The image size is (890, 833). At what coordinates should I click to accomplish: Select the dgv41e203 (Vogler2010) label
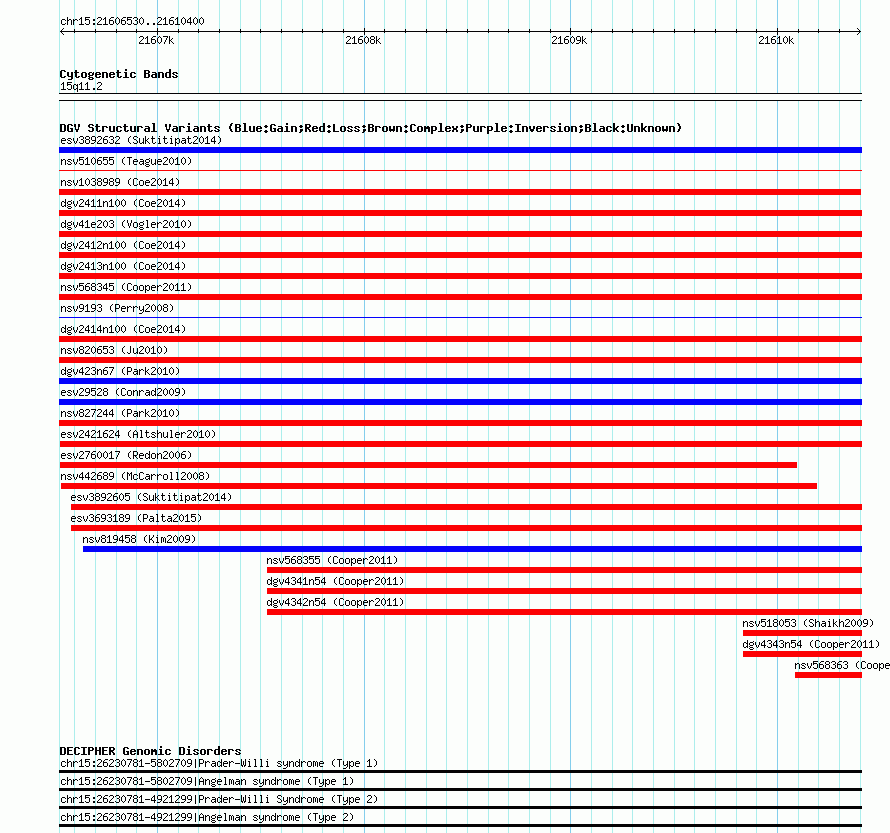(x=126, y=224)
